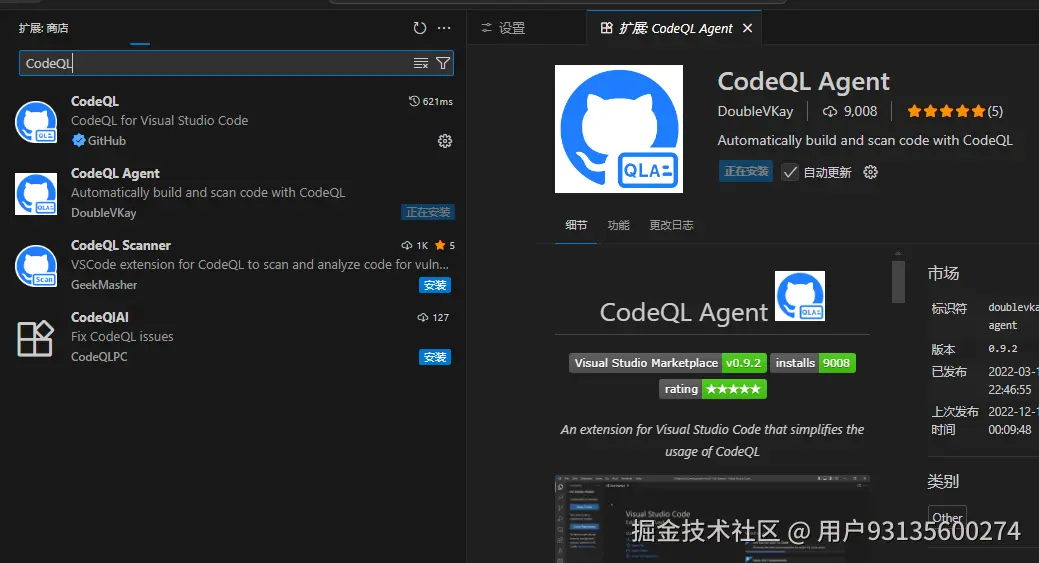Screen dimensions: 1039x563
Task: Click the version value 0.9.2
Action: (x=1003, y=348)
